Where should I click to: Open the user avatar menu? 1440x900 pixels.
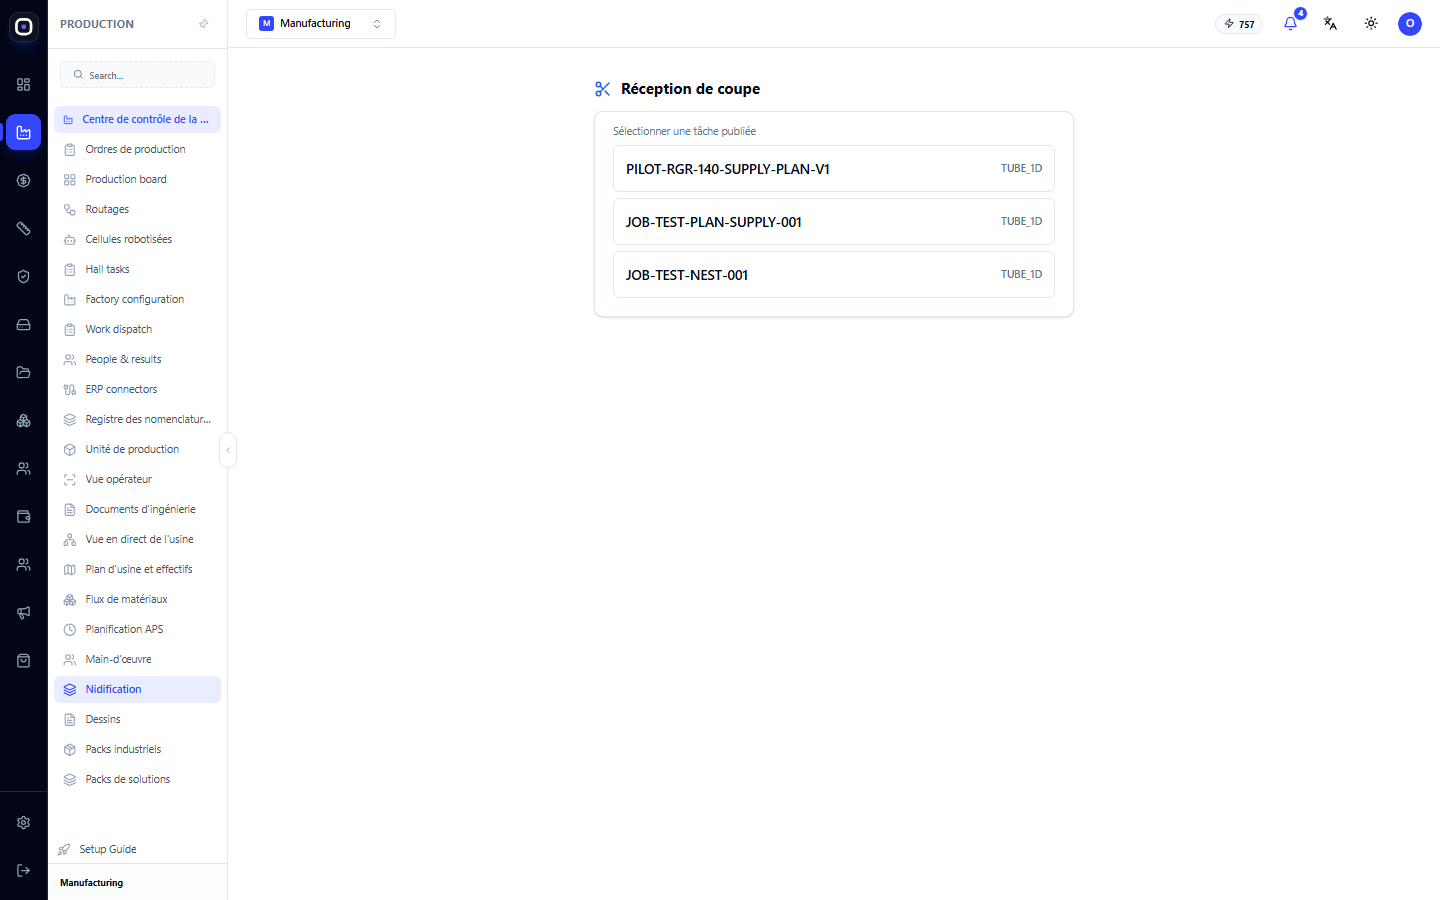pyautogui.click(x=1410, y=23)
